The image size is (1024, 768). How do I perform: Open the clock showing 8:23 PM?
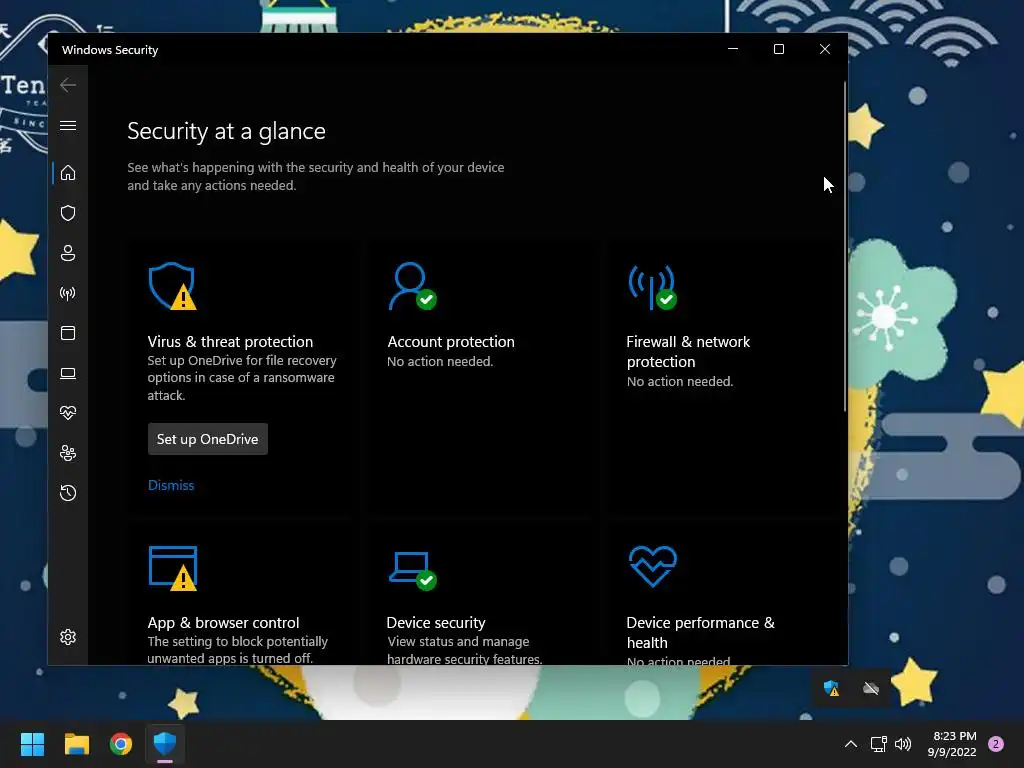[x=952, y=744]
